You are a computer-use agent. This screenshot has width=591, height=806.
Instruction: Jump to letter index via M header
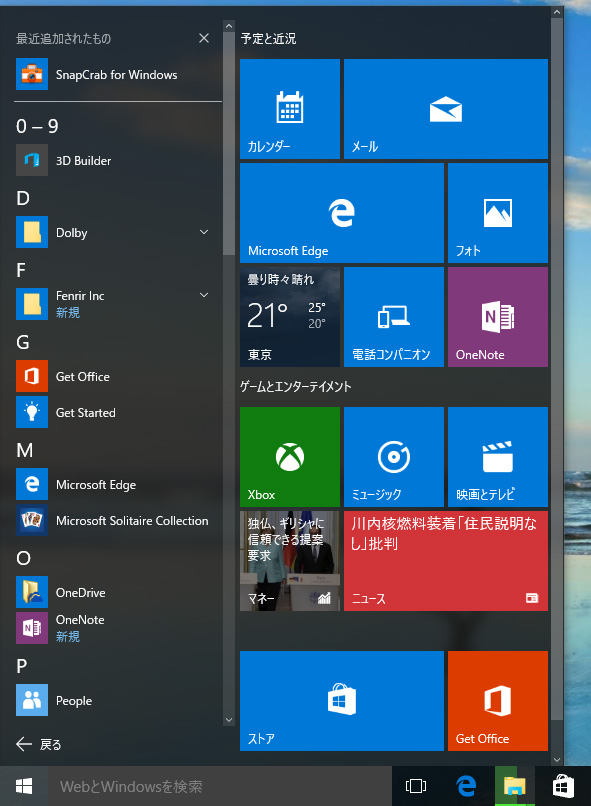(x=25, y=450)
